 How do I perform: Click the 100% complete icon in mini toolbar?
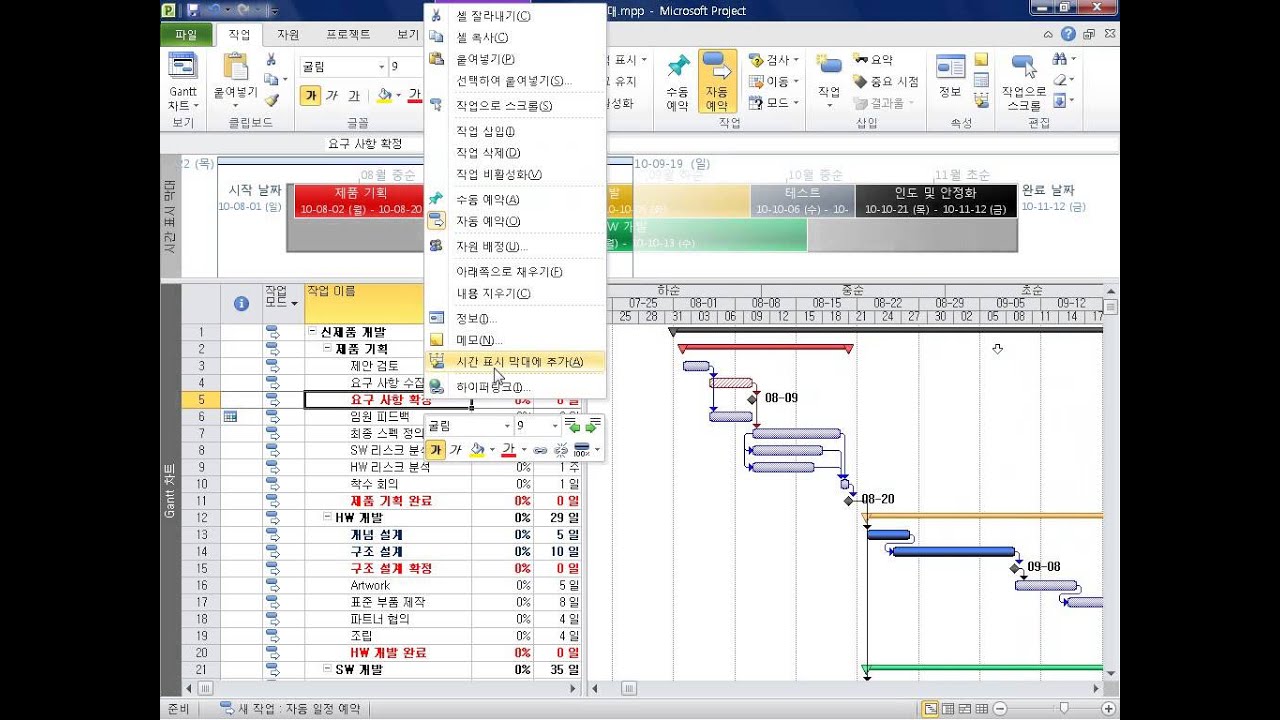pos(582,450)
